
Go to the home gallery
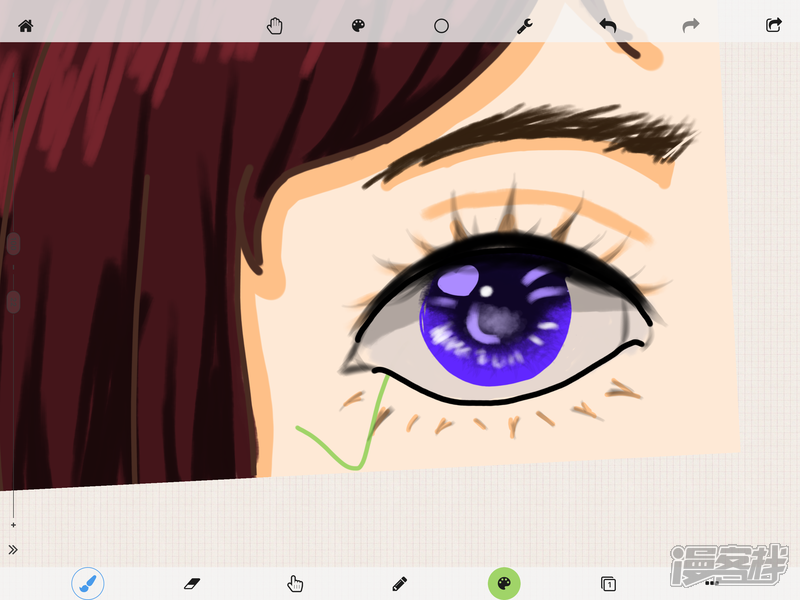coord(25,26)
